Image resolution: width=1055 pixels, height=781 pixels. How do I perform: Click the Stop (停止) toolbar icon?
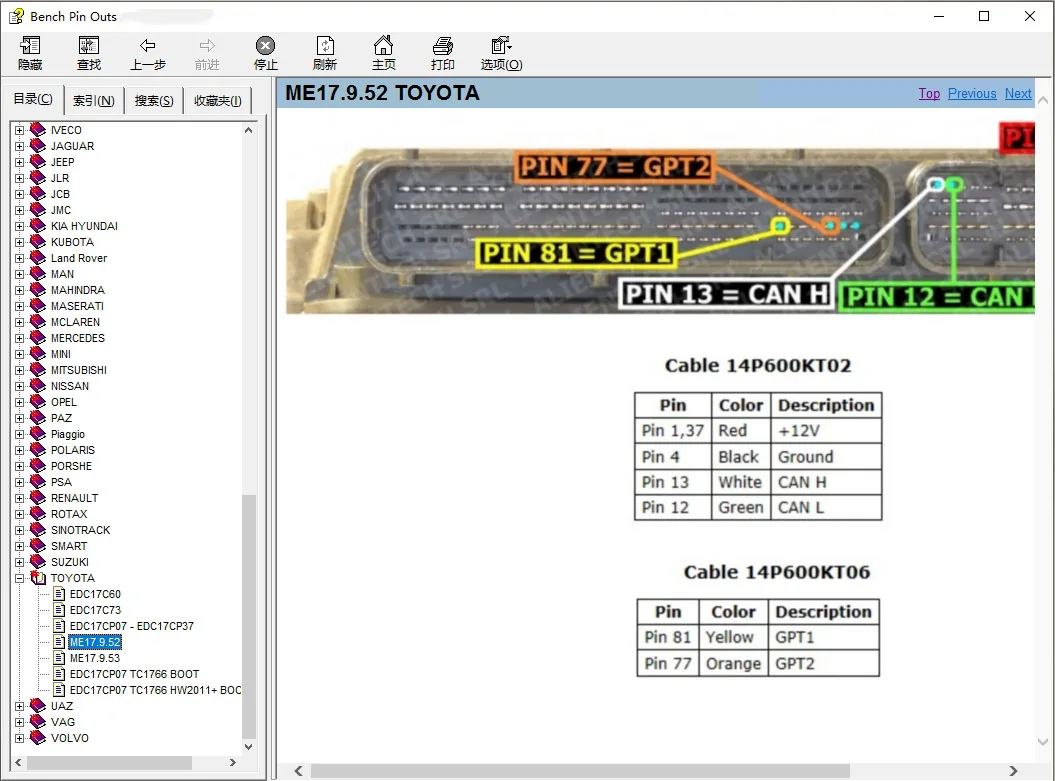[265, 46]
